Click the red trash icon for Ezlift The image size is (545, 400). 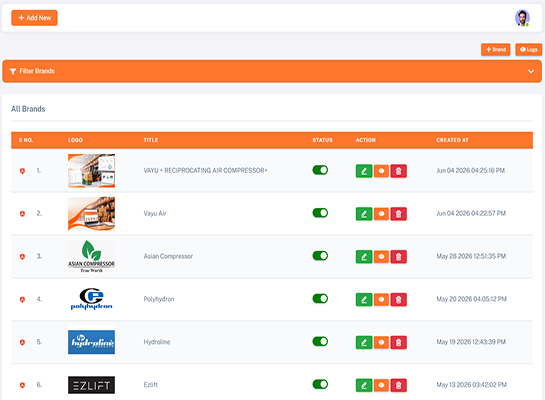[398, 385]
